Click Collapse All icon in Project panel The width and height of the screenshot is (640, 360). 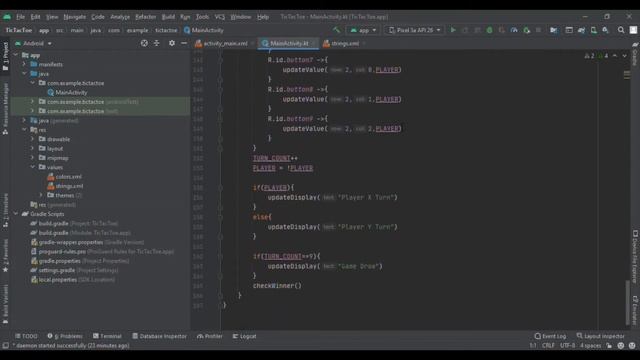coord(157,43)
